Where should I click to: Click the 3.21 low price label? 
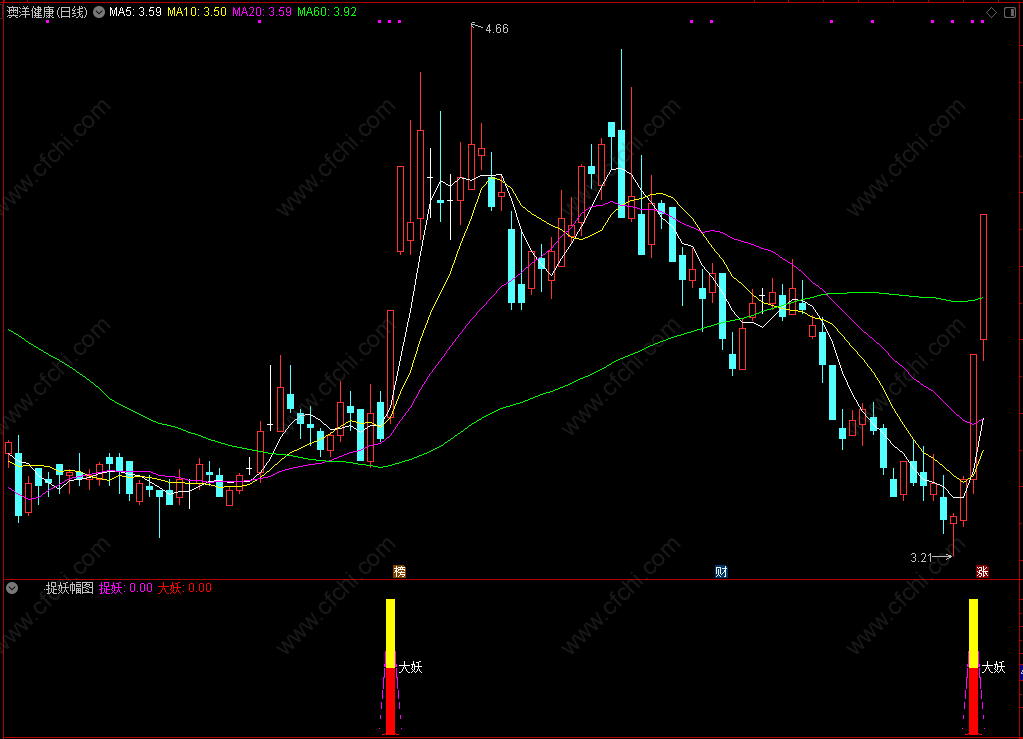click(x=921, y=558)
